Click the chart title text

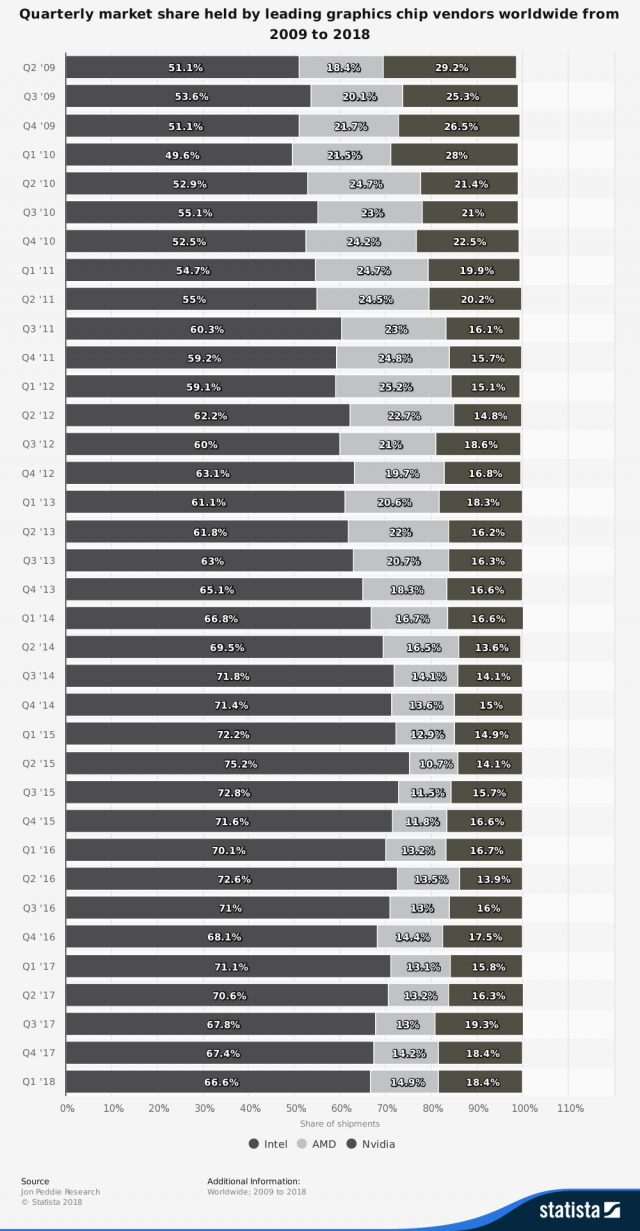[x=320, y=24]
